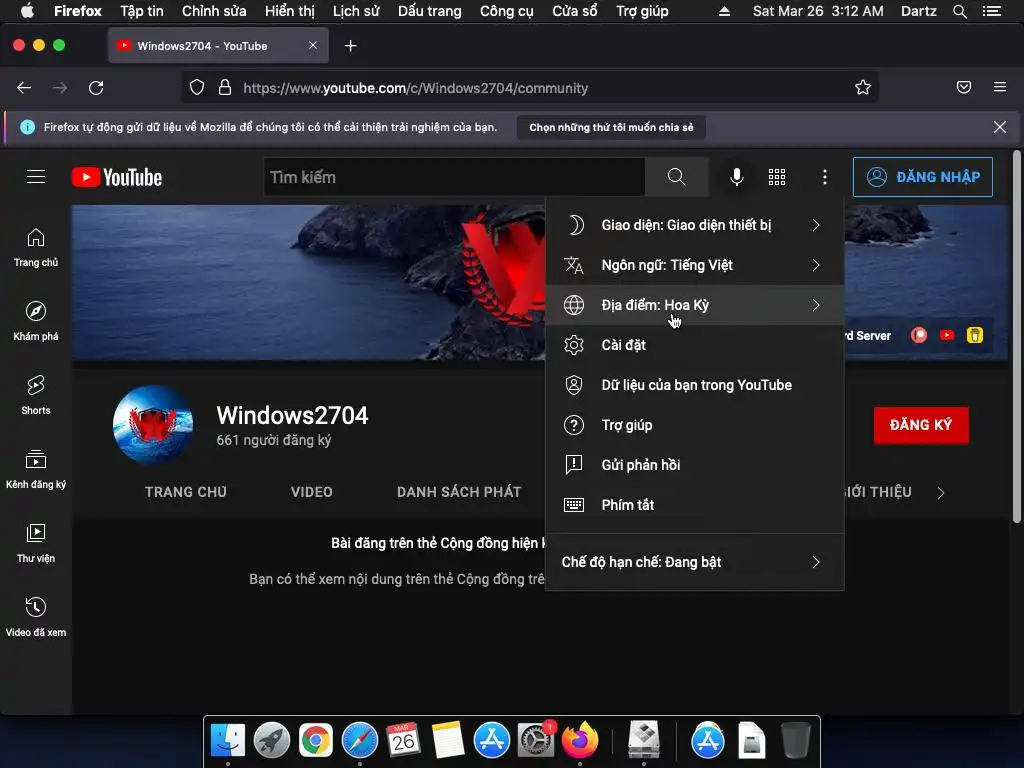Switch to VIDEO channel tab
This screenshot has width=1024, height=768.
point(312,492)
